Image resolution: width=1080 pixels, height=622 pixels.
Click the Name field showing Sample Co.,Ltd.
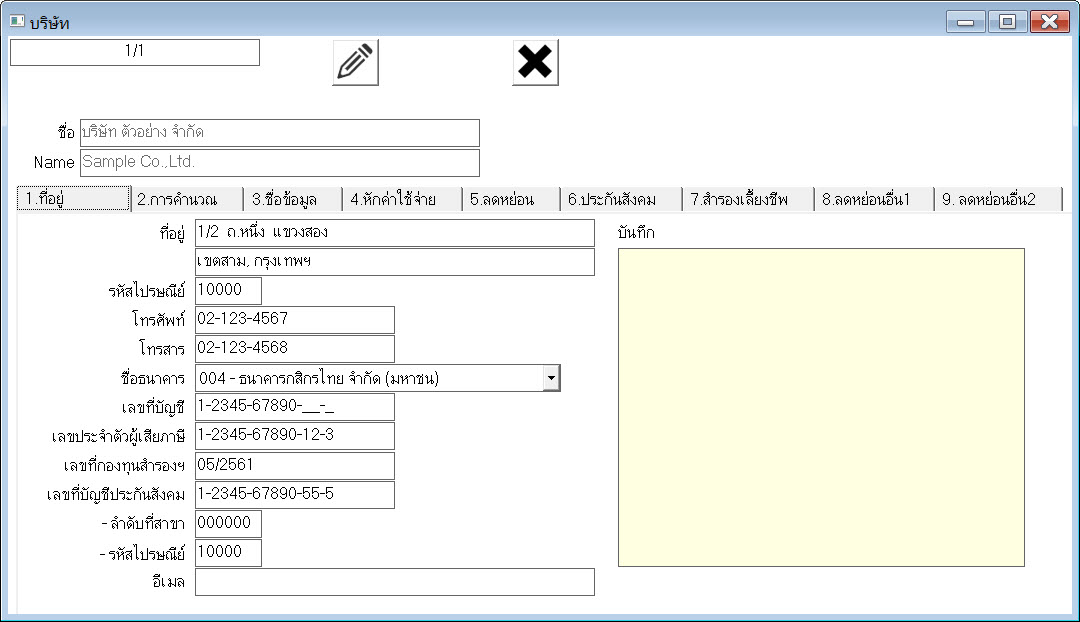[279, 162]
